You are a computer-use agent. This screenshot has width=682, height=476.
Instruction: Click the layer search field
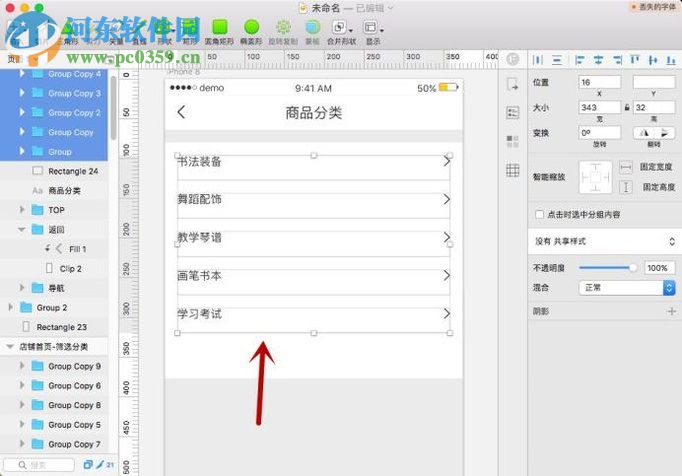(39, 465)
